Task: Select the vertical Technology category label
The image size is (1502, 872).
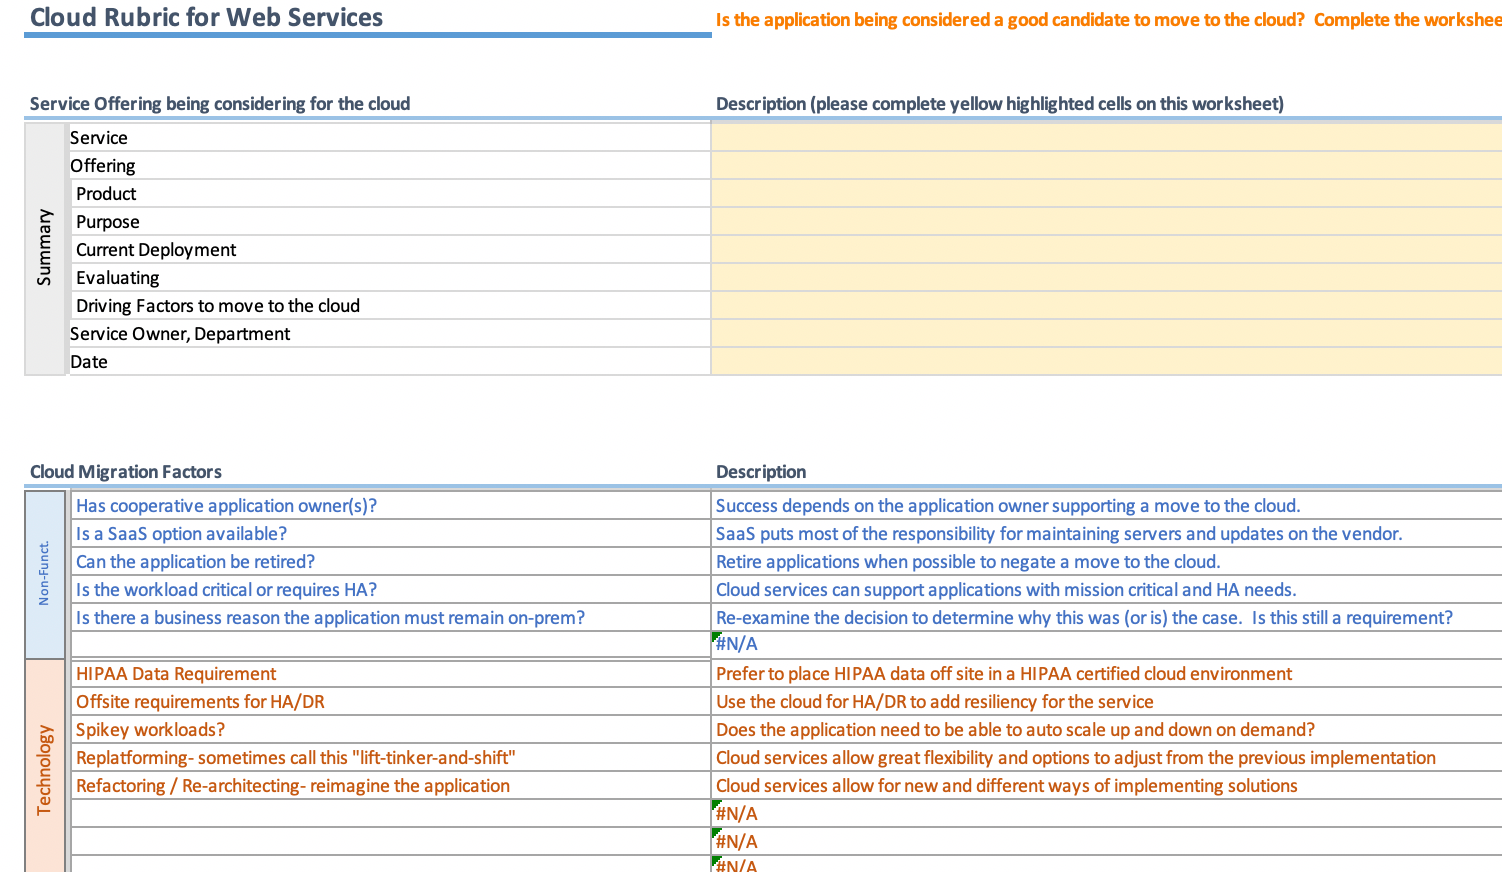Action: coord(45,770)
